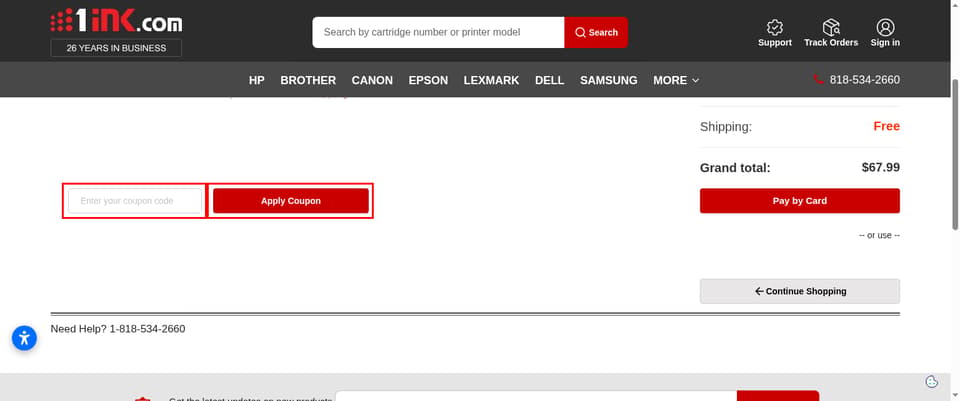Viewport: 960px width, 401px height.
Task: Open the DELL menu
Action: point(549,80)
